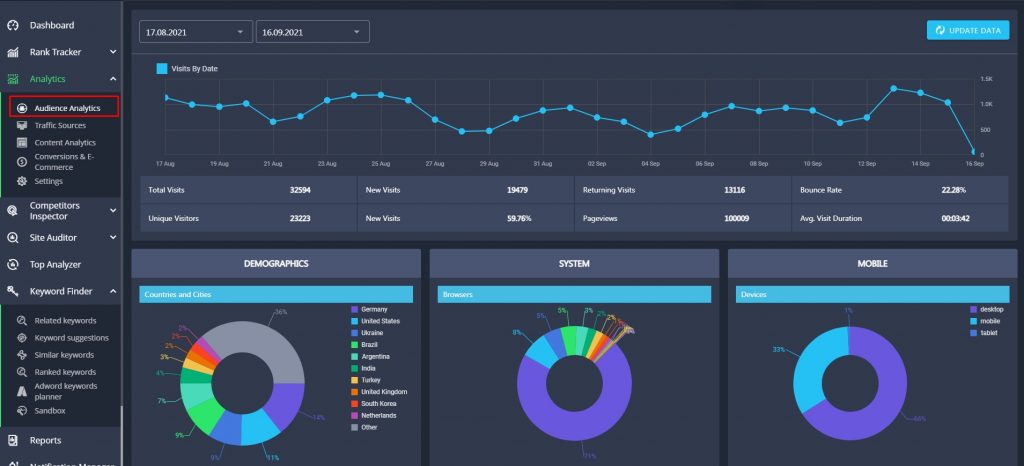Click the Settings gear icon
This screenshot has height=466, width=1024.
[x=22, y=181]
